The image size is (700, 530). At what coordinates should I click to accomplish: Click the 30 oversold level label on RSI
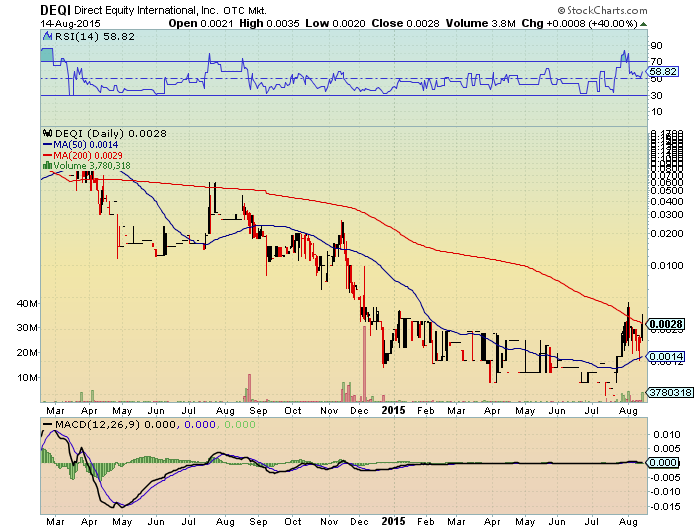click(x=656, y=96)
